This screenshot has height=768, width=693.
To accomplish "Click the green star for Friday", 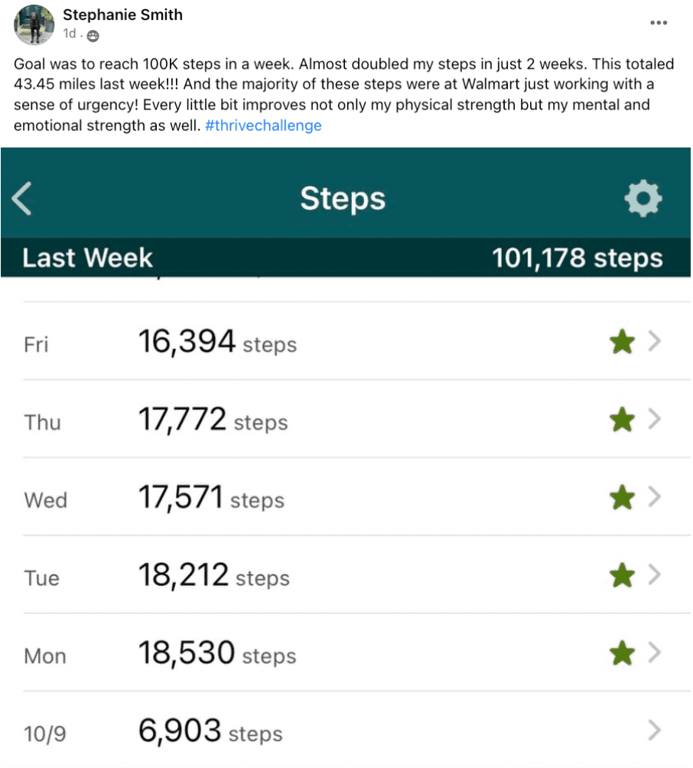I will click(622, 343).
